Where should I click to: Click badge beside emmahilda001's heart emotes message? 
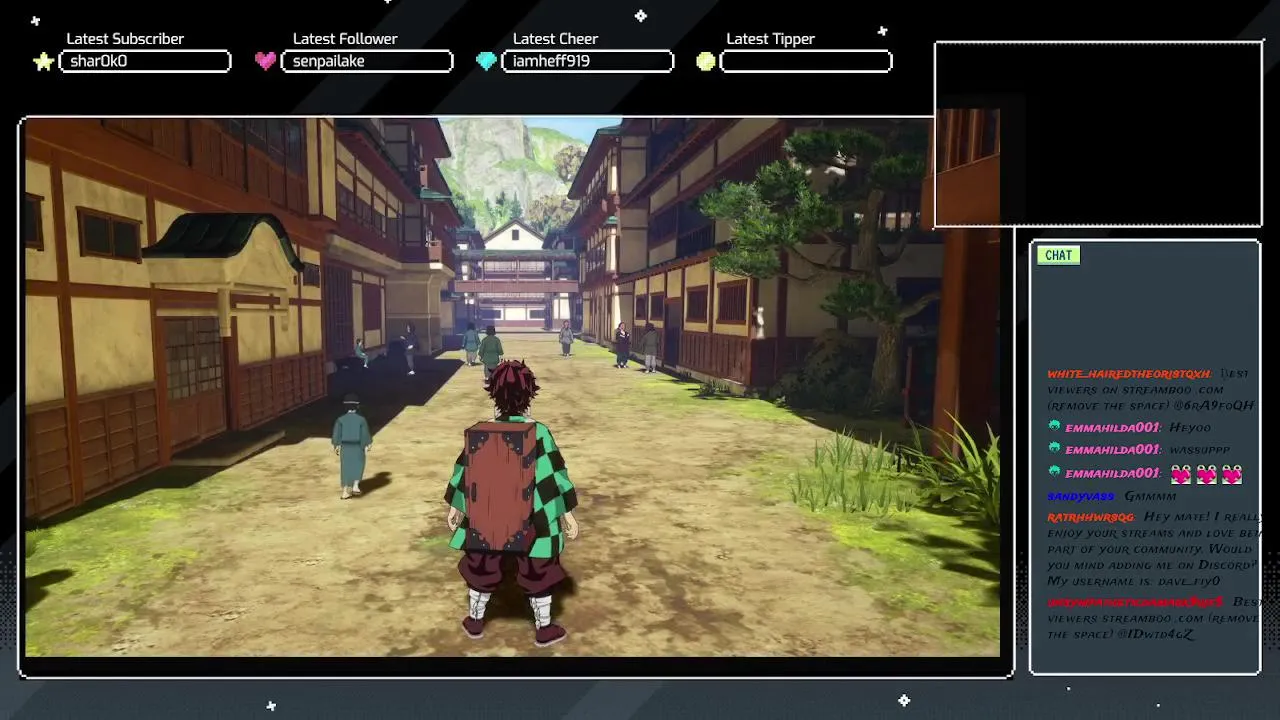point(1054,472)
